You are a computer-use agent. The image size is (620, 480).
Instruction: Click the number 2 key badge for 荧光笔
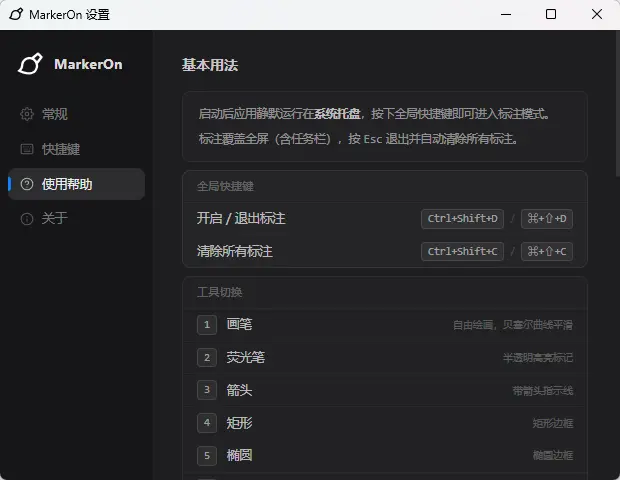click(207, 358)
